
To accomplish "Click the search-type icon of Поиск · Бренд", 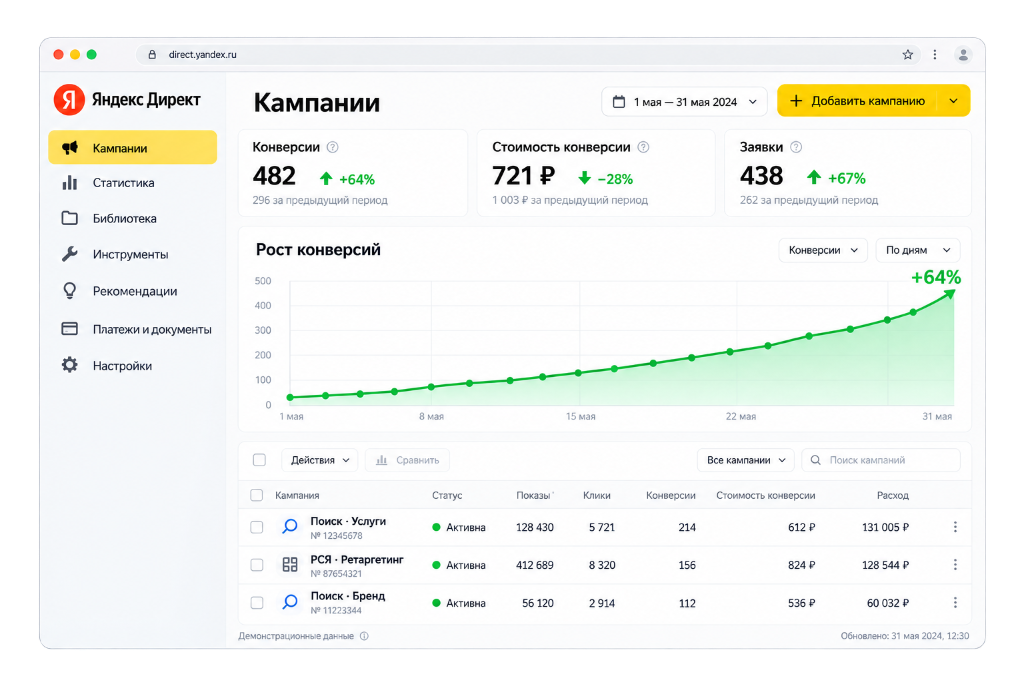I will click(290, 602).
